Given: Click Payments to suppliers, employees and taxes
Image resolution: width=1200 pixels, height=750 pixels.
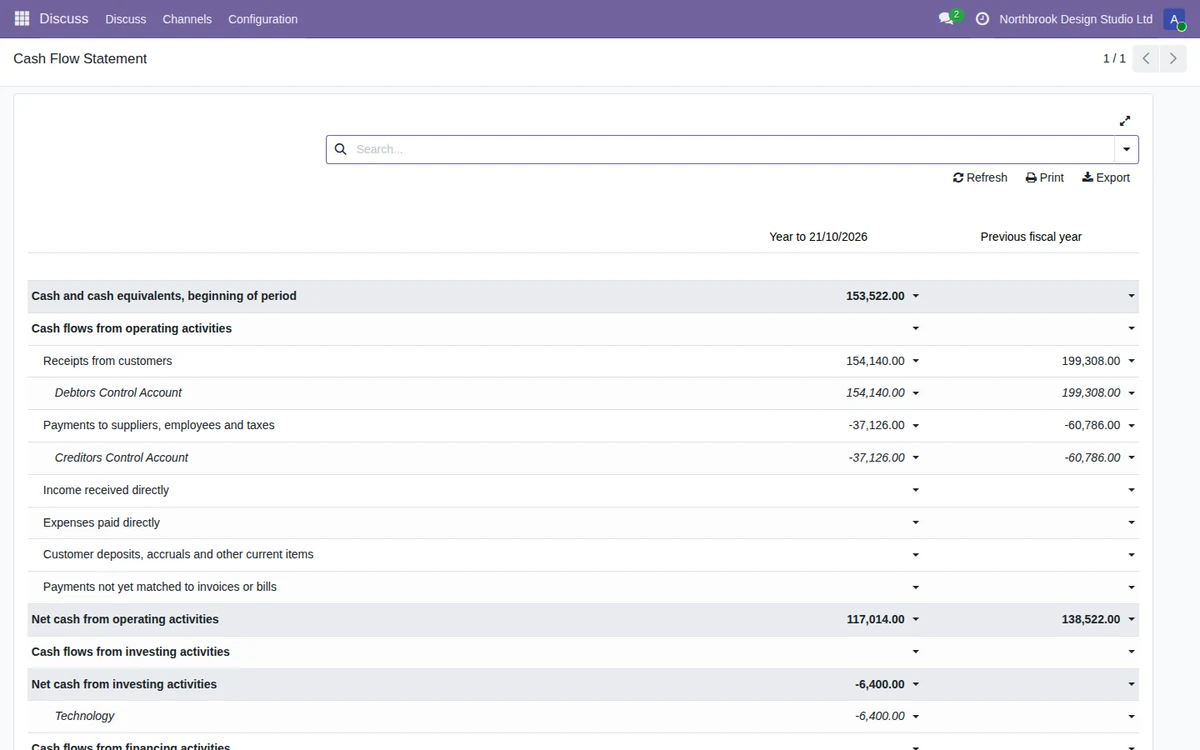Looking at the screenshot, I should pyautogui.click(x=158, y=425).
